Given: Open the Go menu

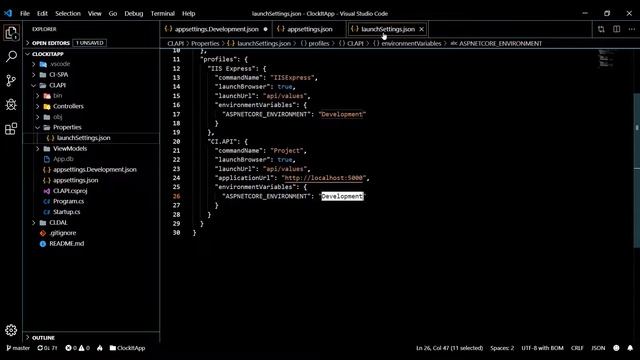Looking at the screenshot, I should click(113, 13).
